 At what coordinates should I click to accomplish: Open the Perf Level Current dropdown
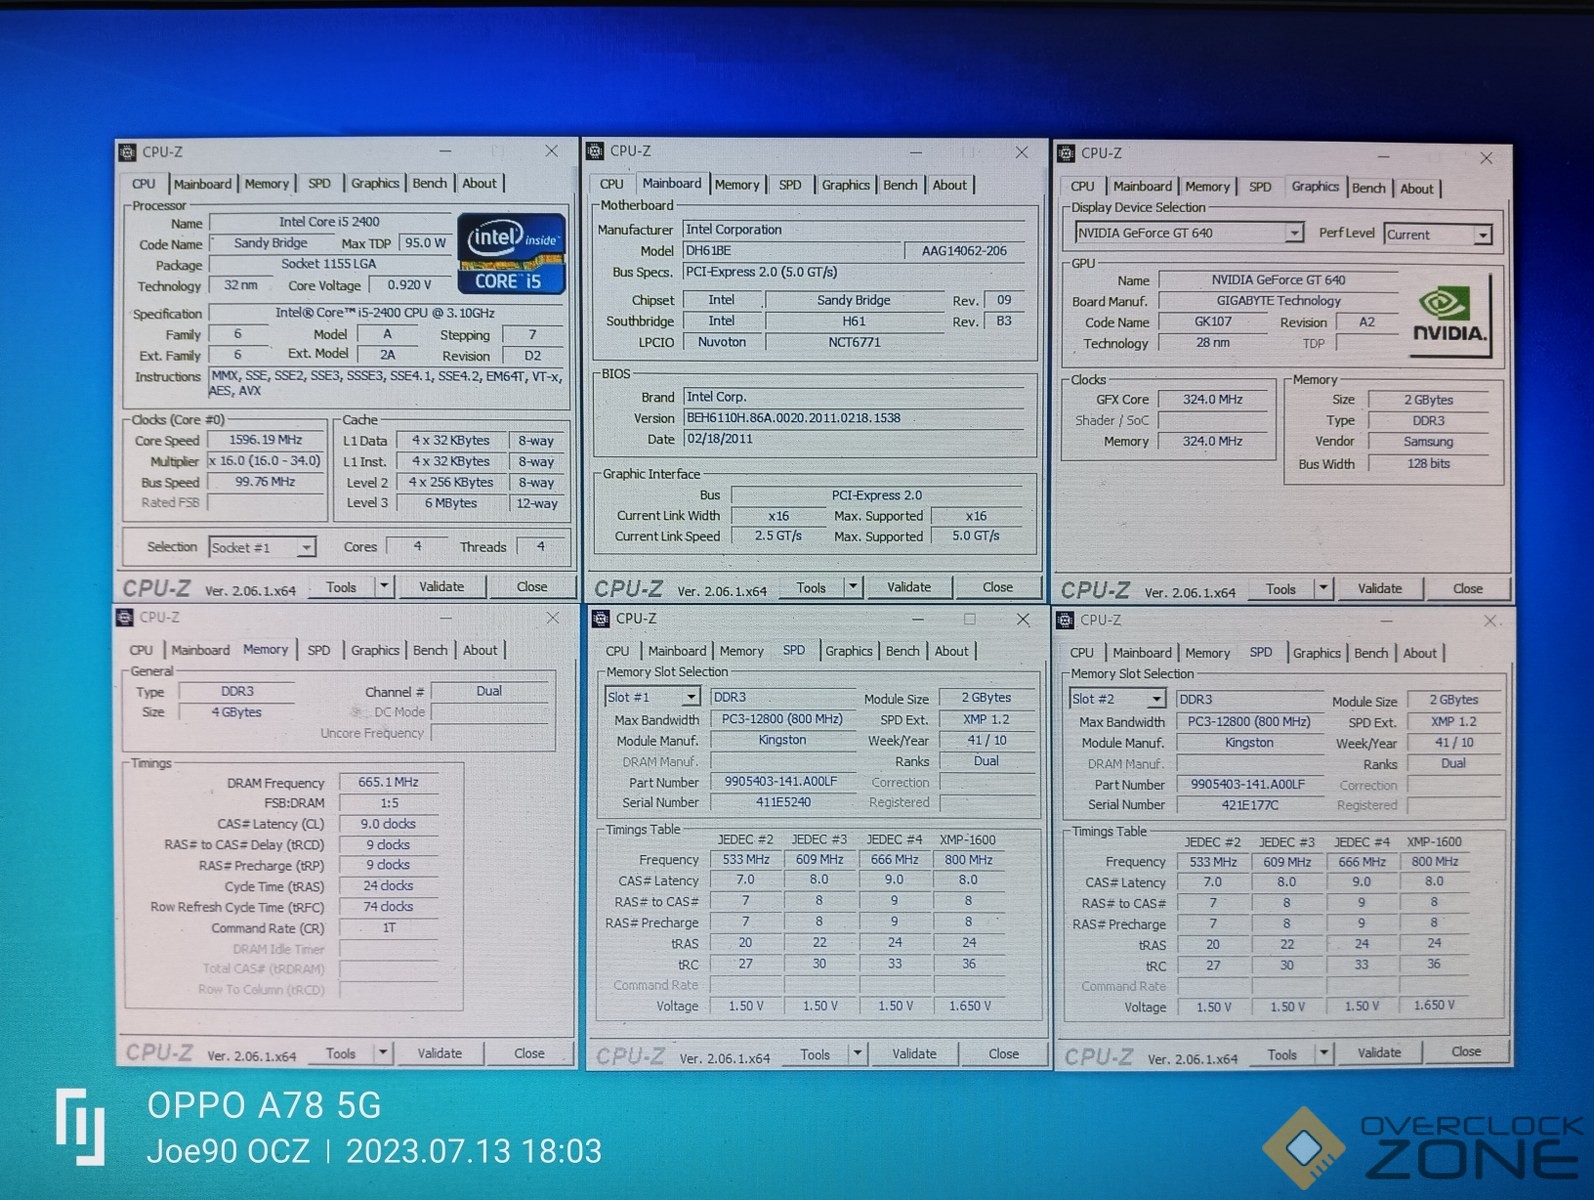click(x=1482, y=235)
